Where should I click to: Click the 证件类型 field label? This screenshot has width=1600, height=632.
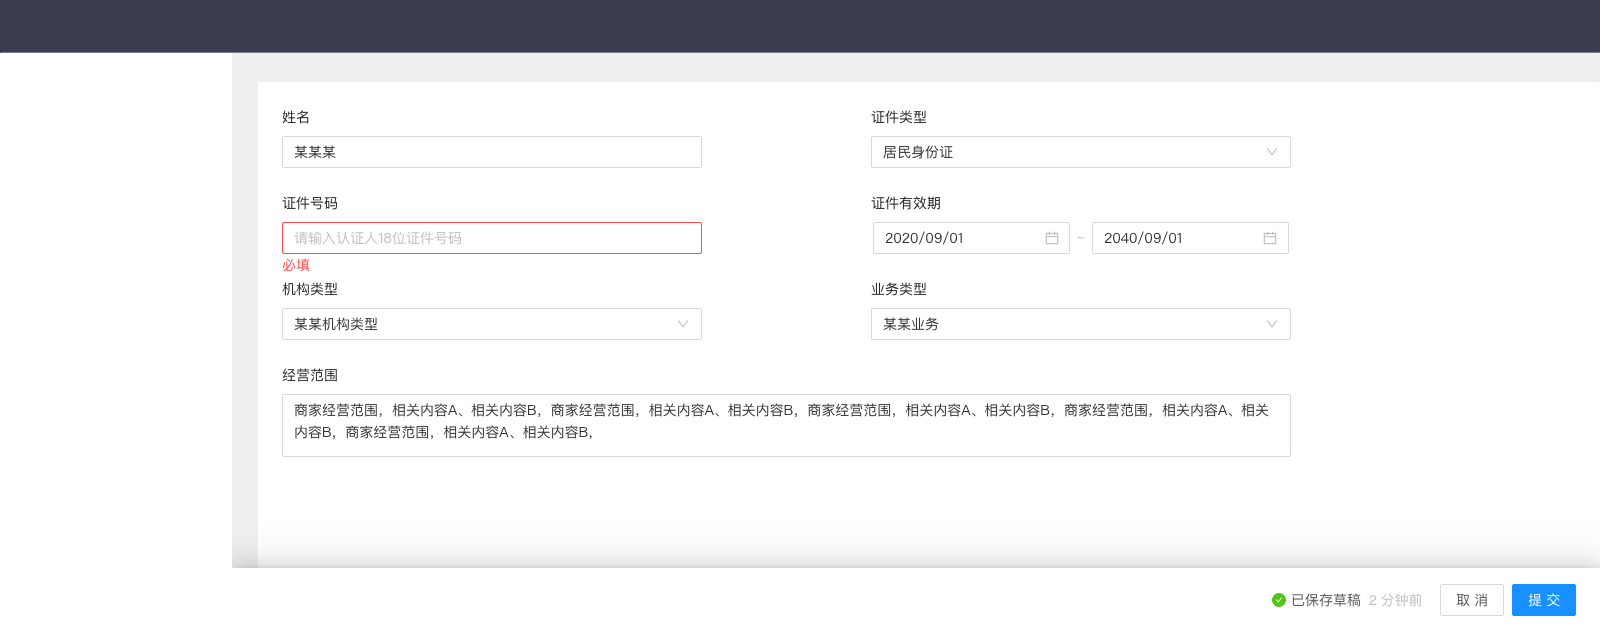coord(899,117)
